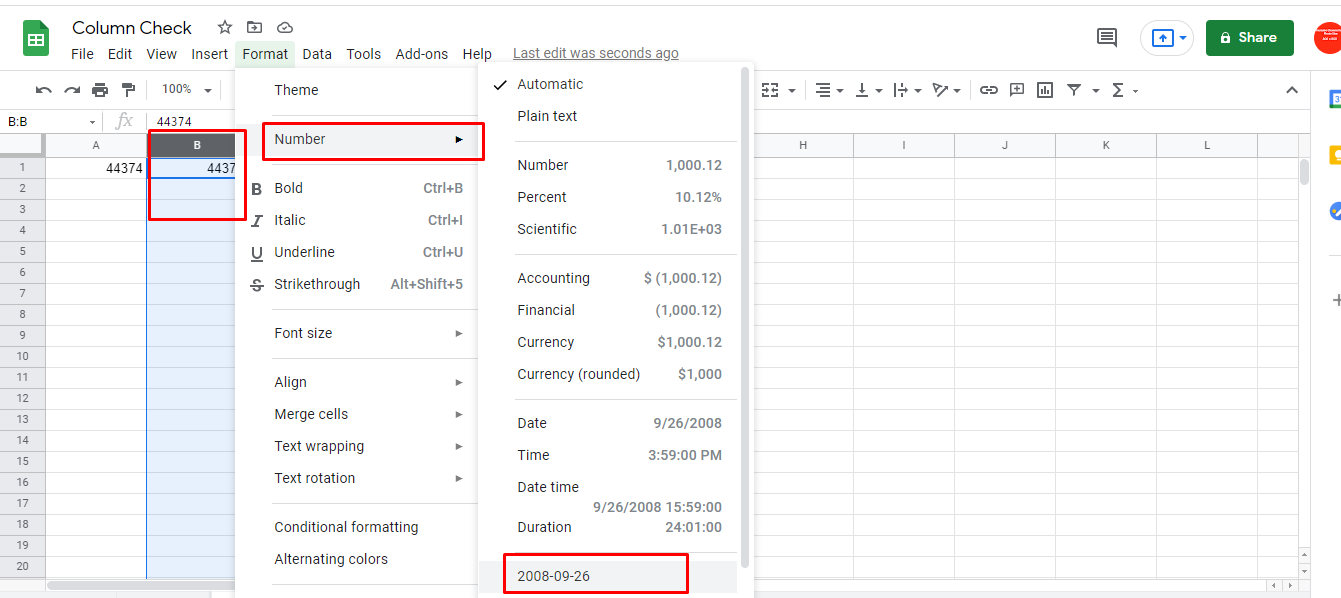Viewport: 1341px width, 598px height.
Task: Open the Number submenu in Format
Action: [x=357, y=139]
